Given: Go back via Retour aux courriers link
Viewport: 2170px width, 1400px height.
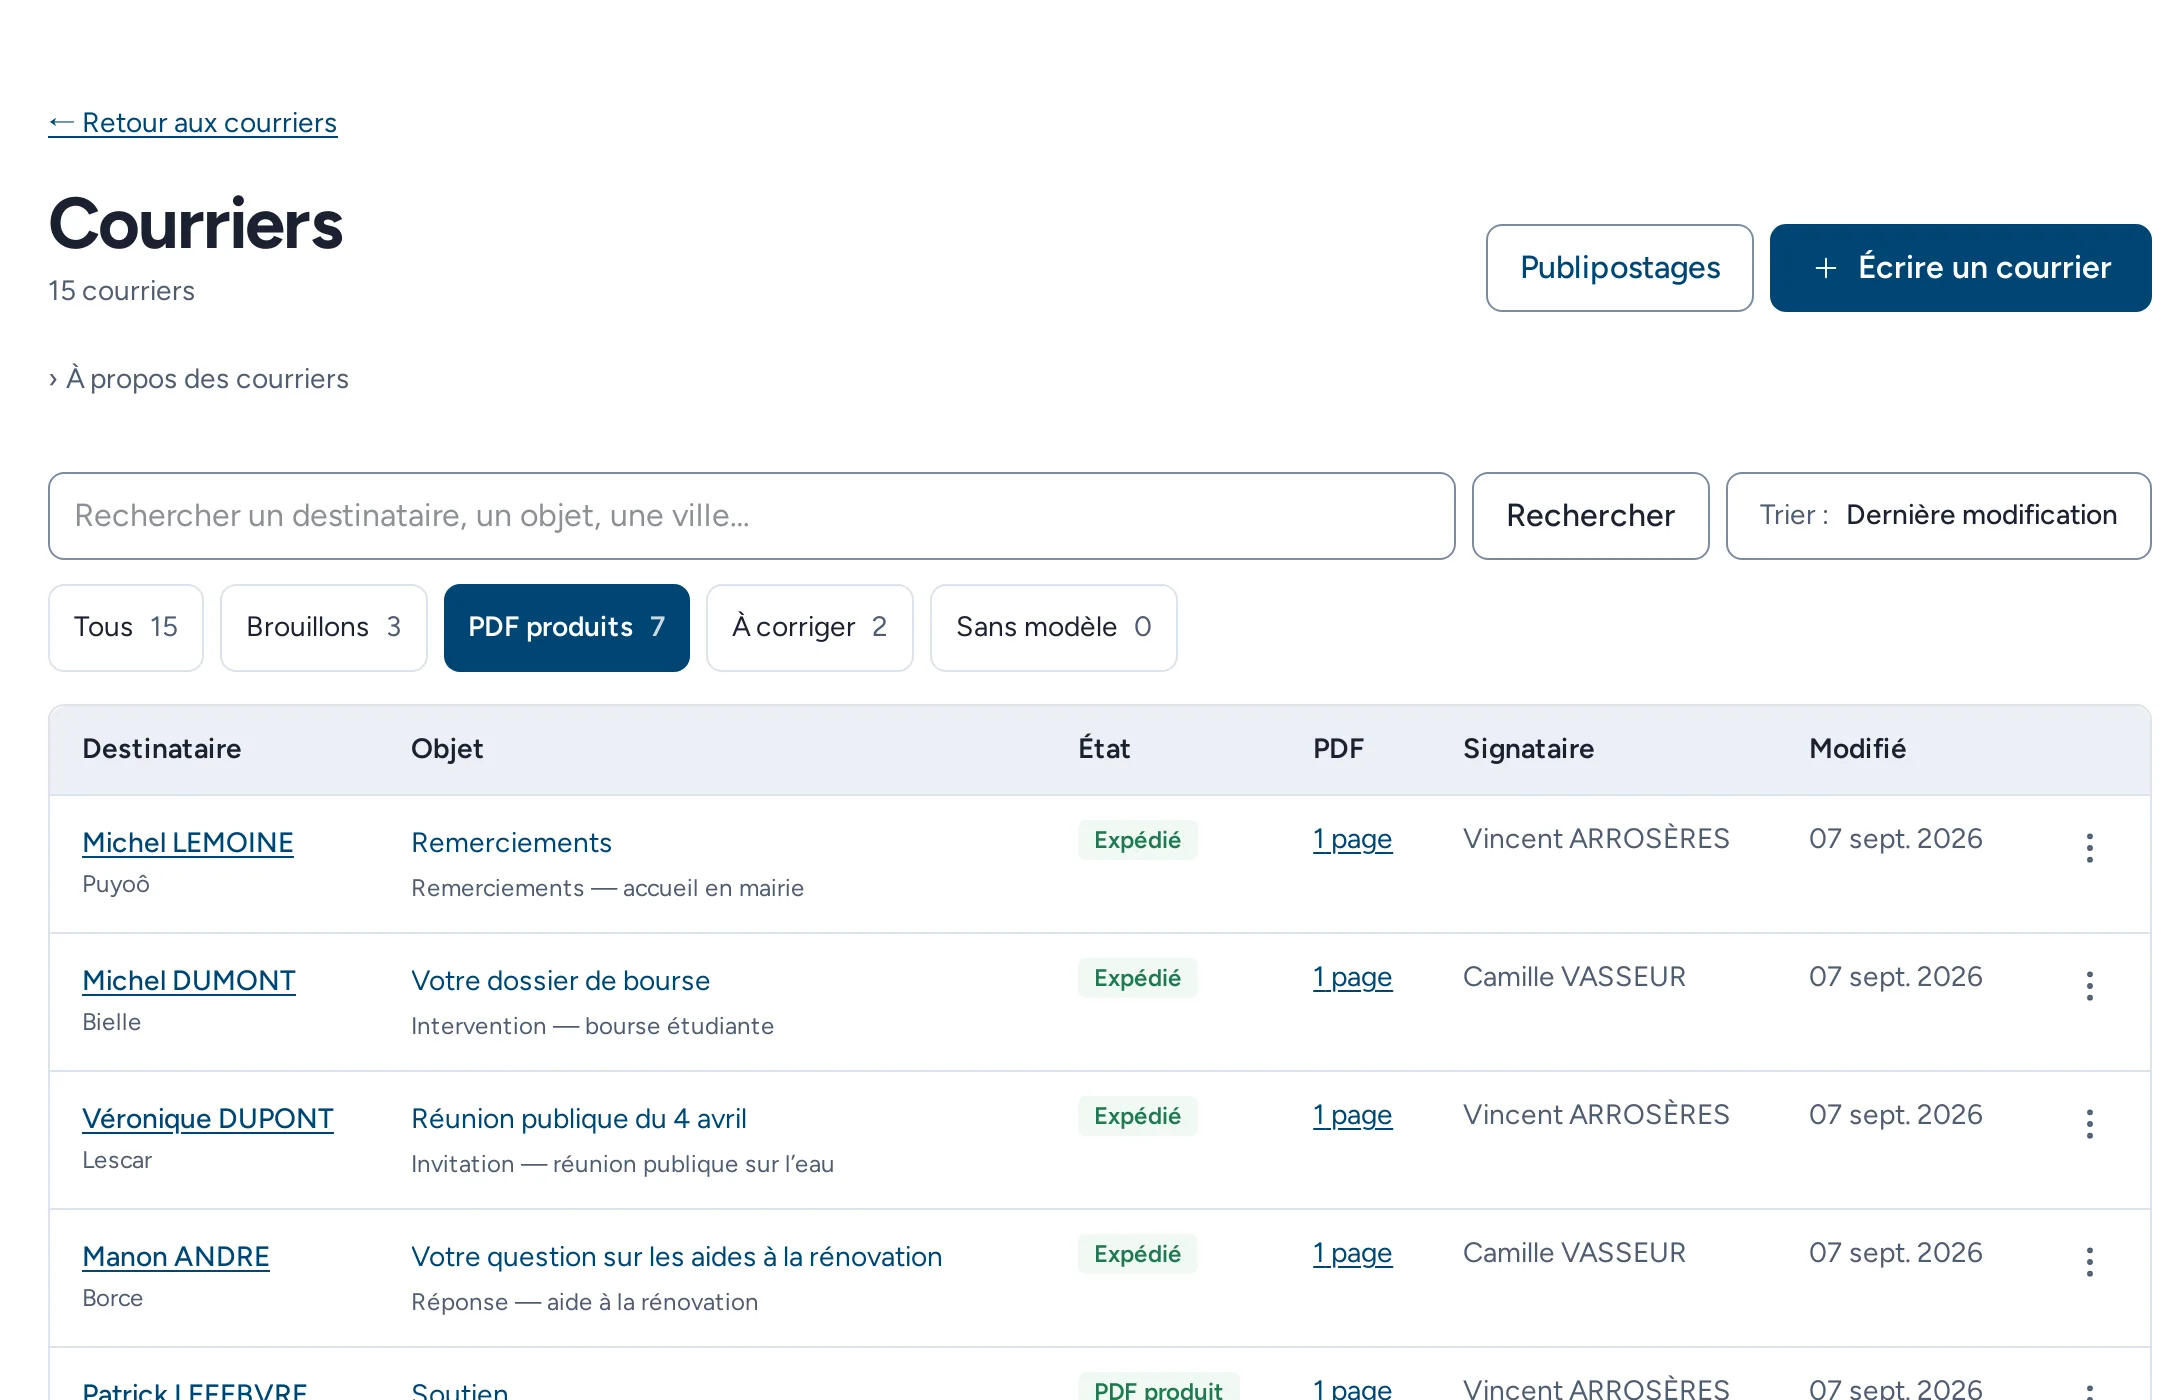Looking at the screenshot, I should coord(193,123).
